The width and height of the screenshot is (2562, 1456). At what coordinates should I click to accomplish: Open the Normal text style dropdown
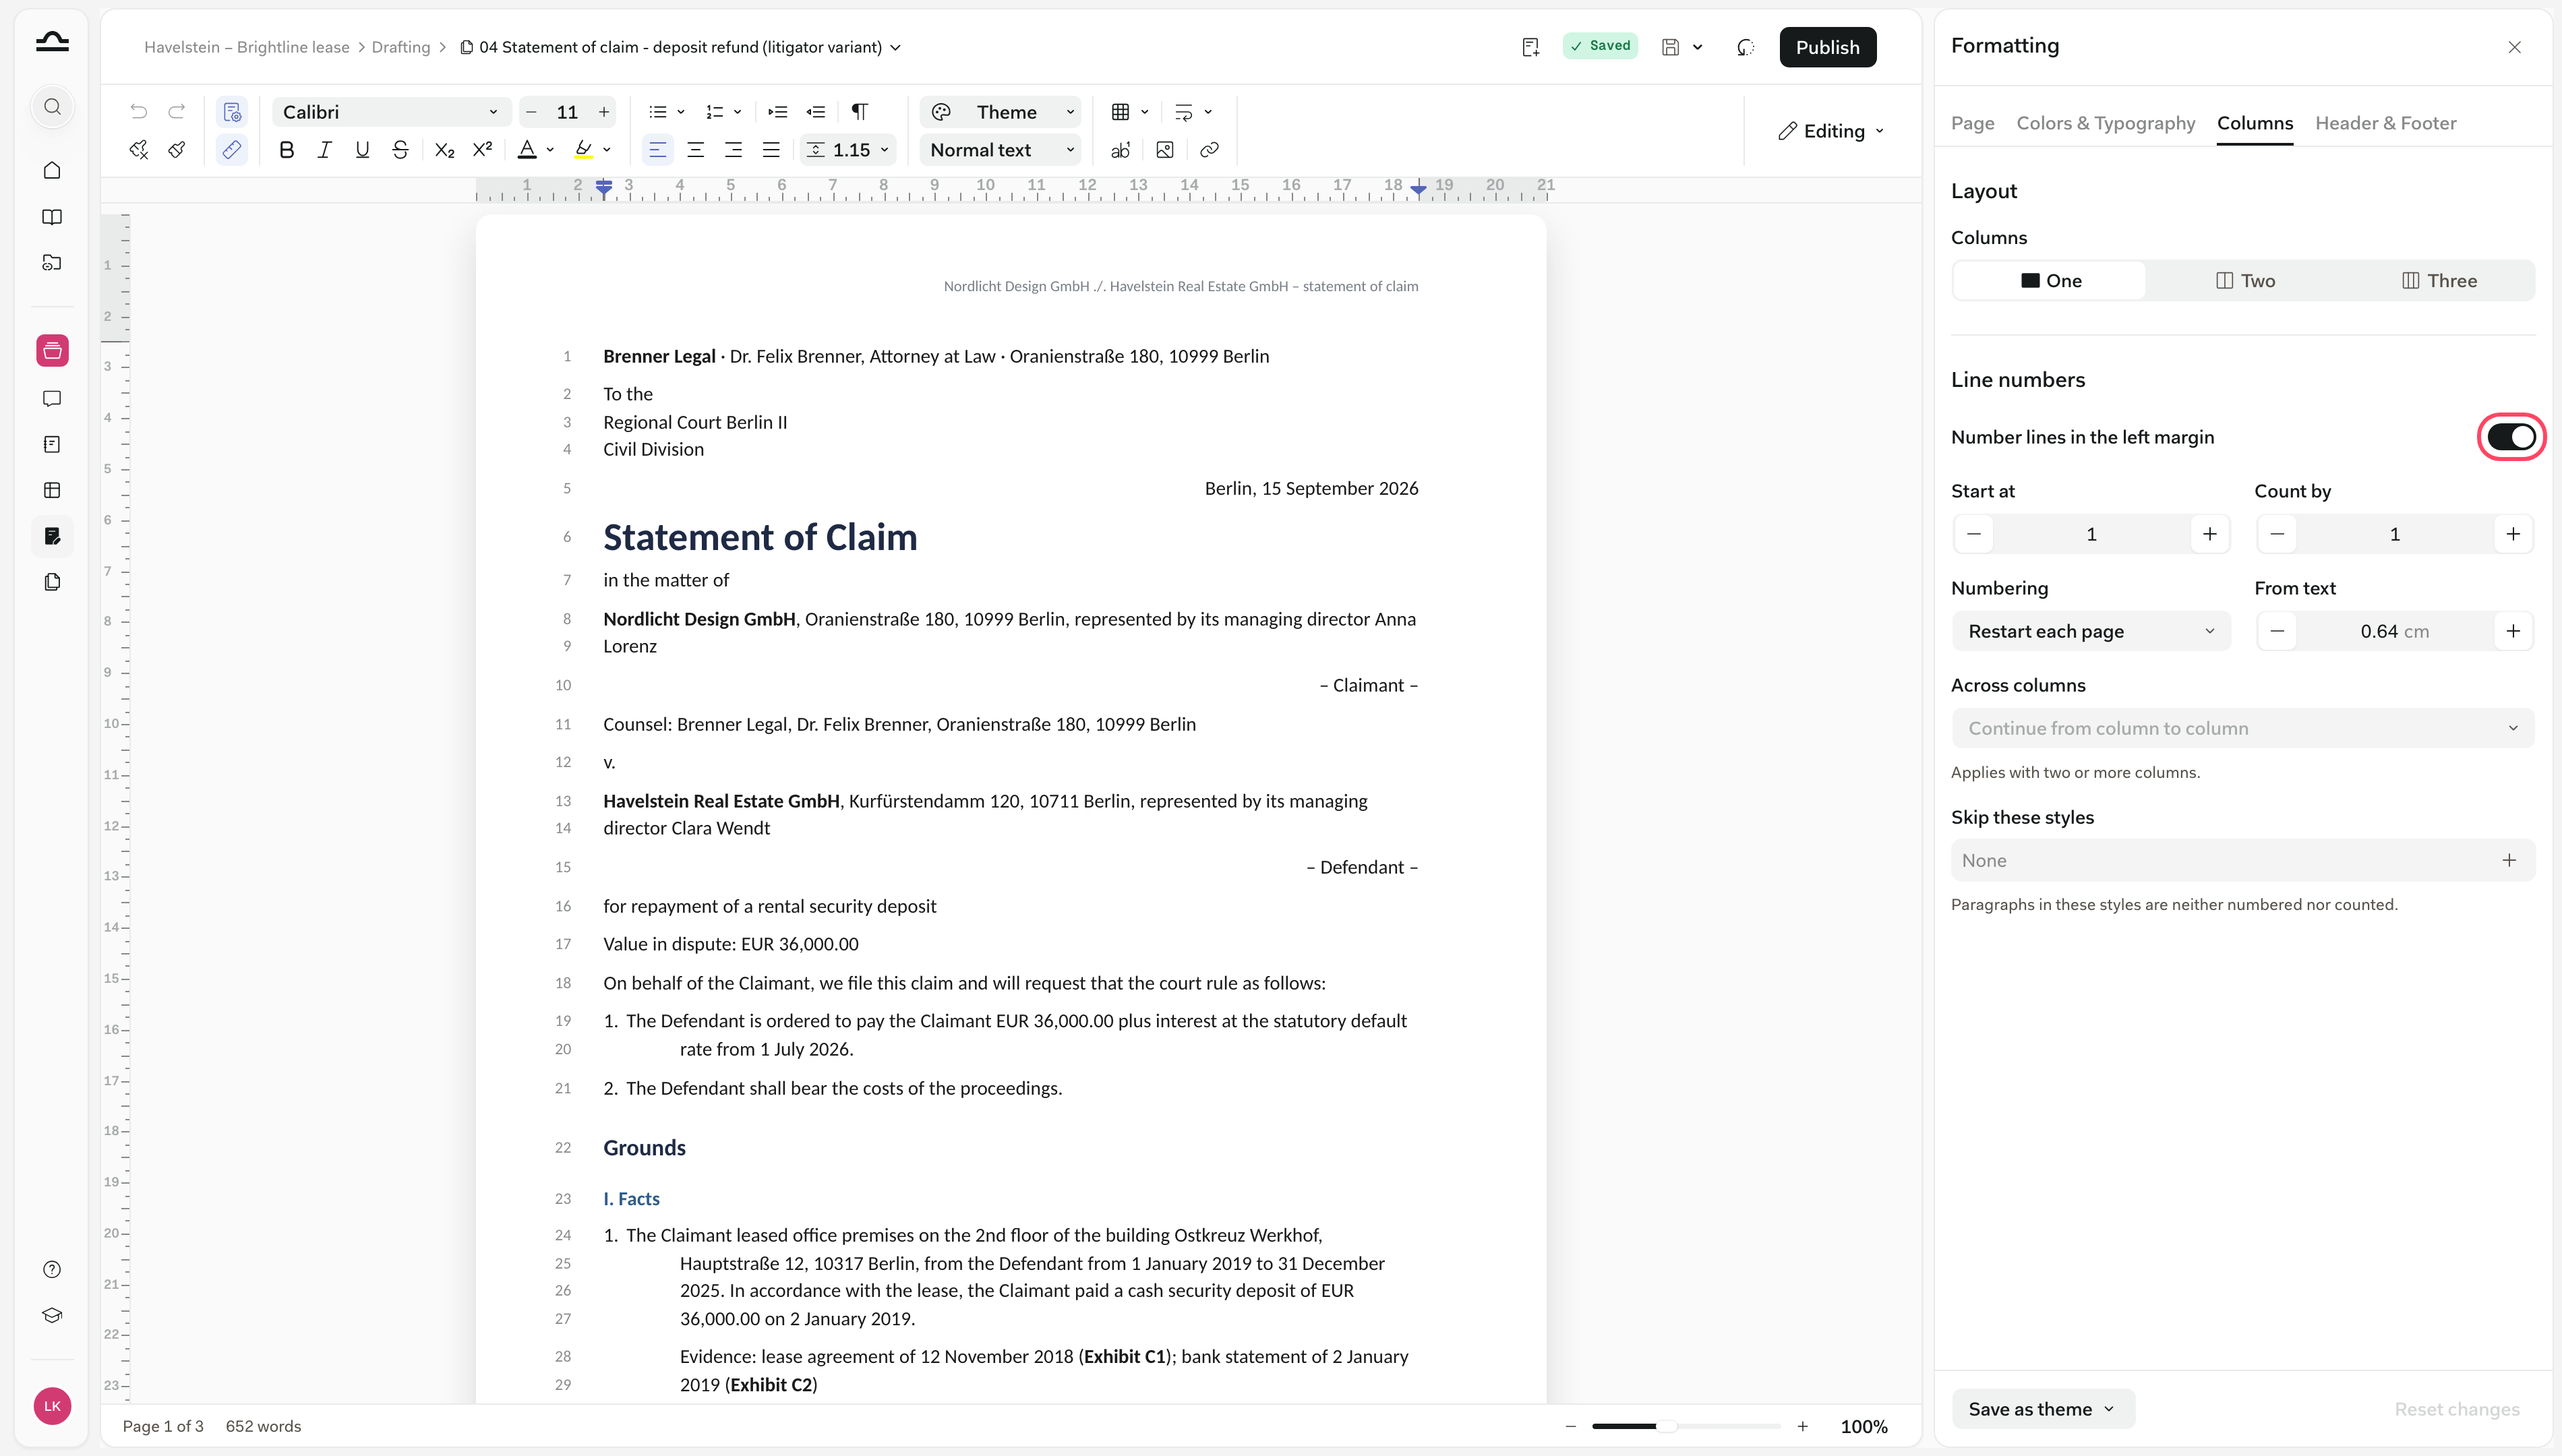1001,150
